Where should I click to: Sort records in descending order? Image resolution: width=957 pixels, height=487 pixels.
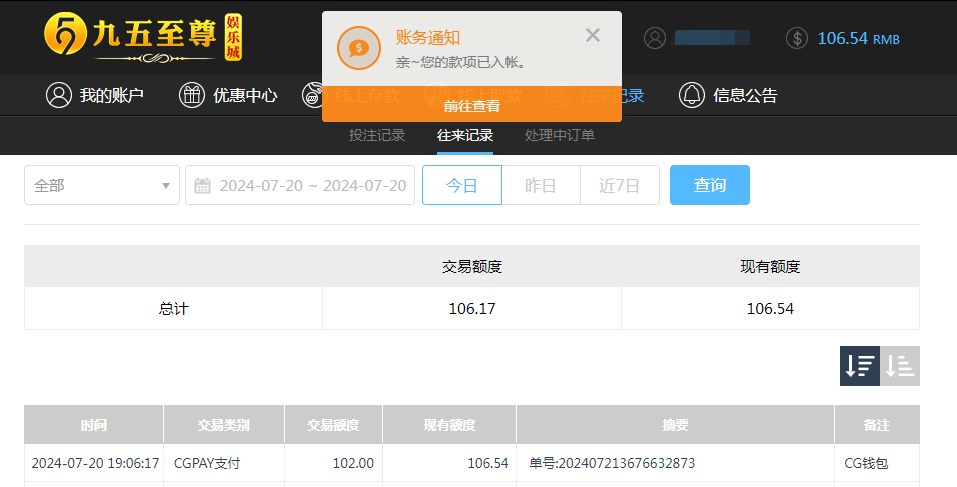[x=859, y=366]
